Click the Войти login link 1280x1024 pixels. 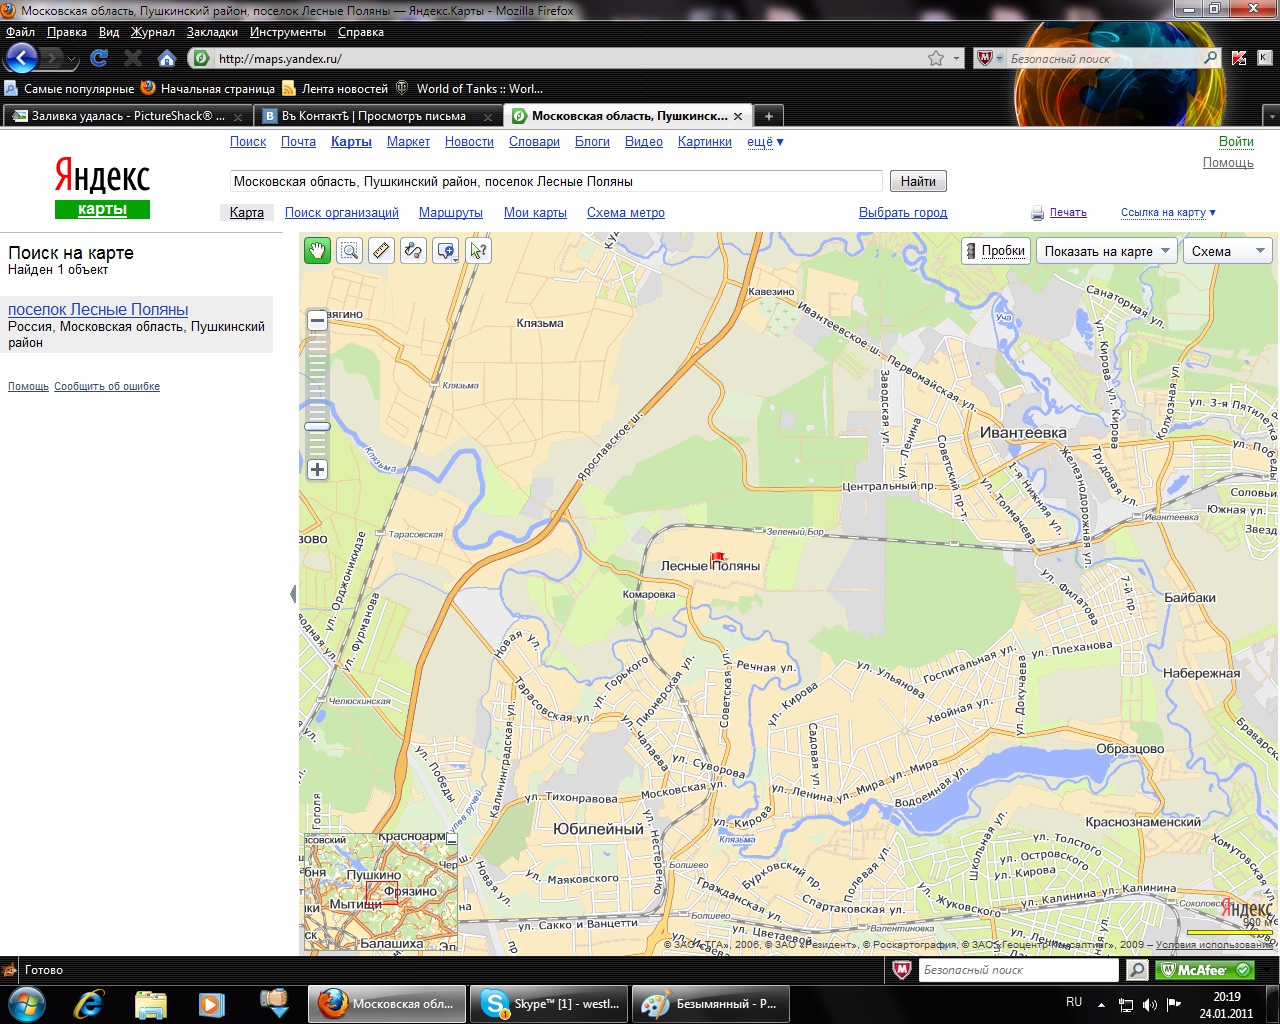coord(1236,142)
